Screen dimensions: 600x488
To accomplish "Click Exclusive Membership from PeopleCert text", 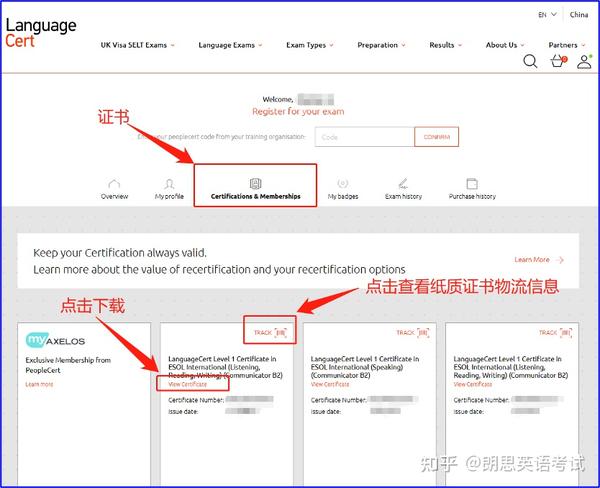I will pyautogui.click(x=68, y=365).
